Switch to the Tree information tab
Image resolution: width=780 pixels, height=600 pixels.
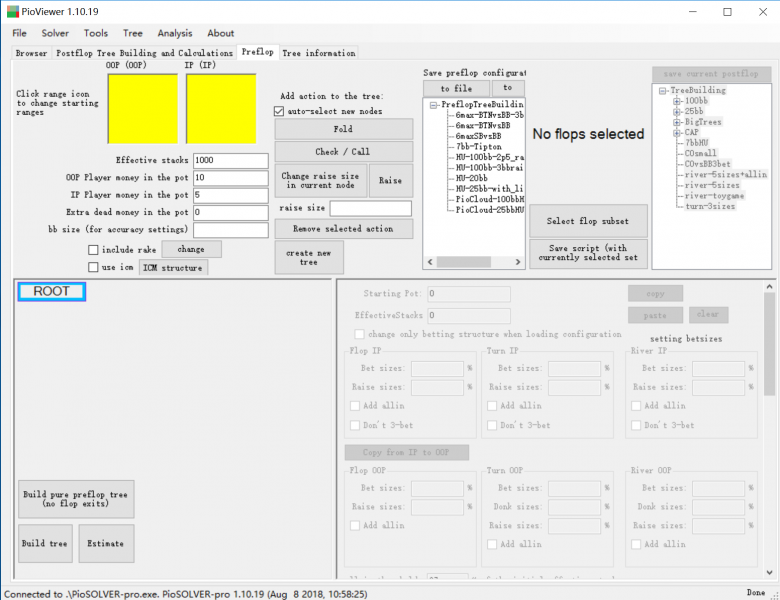pyautogui.click(x=318, y=53)
